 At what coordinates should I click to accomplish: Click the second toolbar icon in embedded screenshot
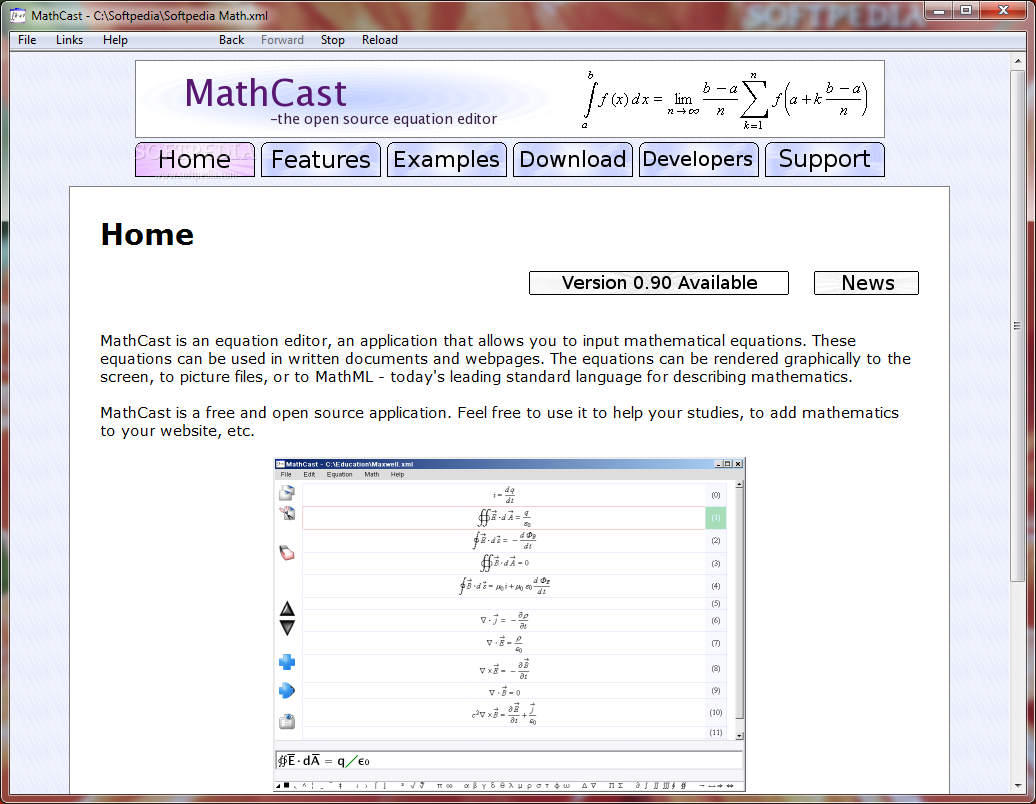click(x=287, y=513)
